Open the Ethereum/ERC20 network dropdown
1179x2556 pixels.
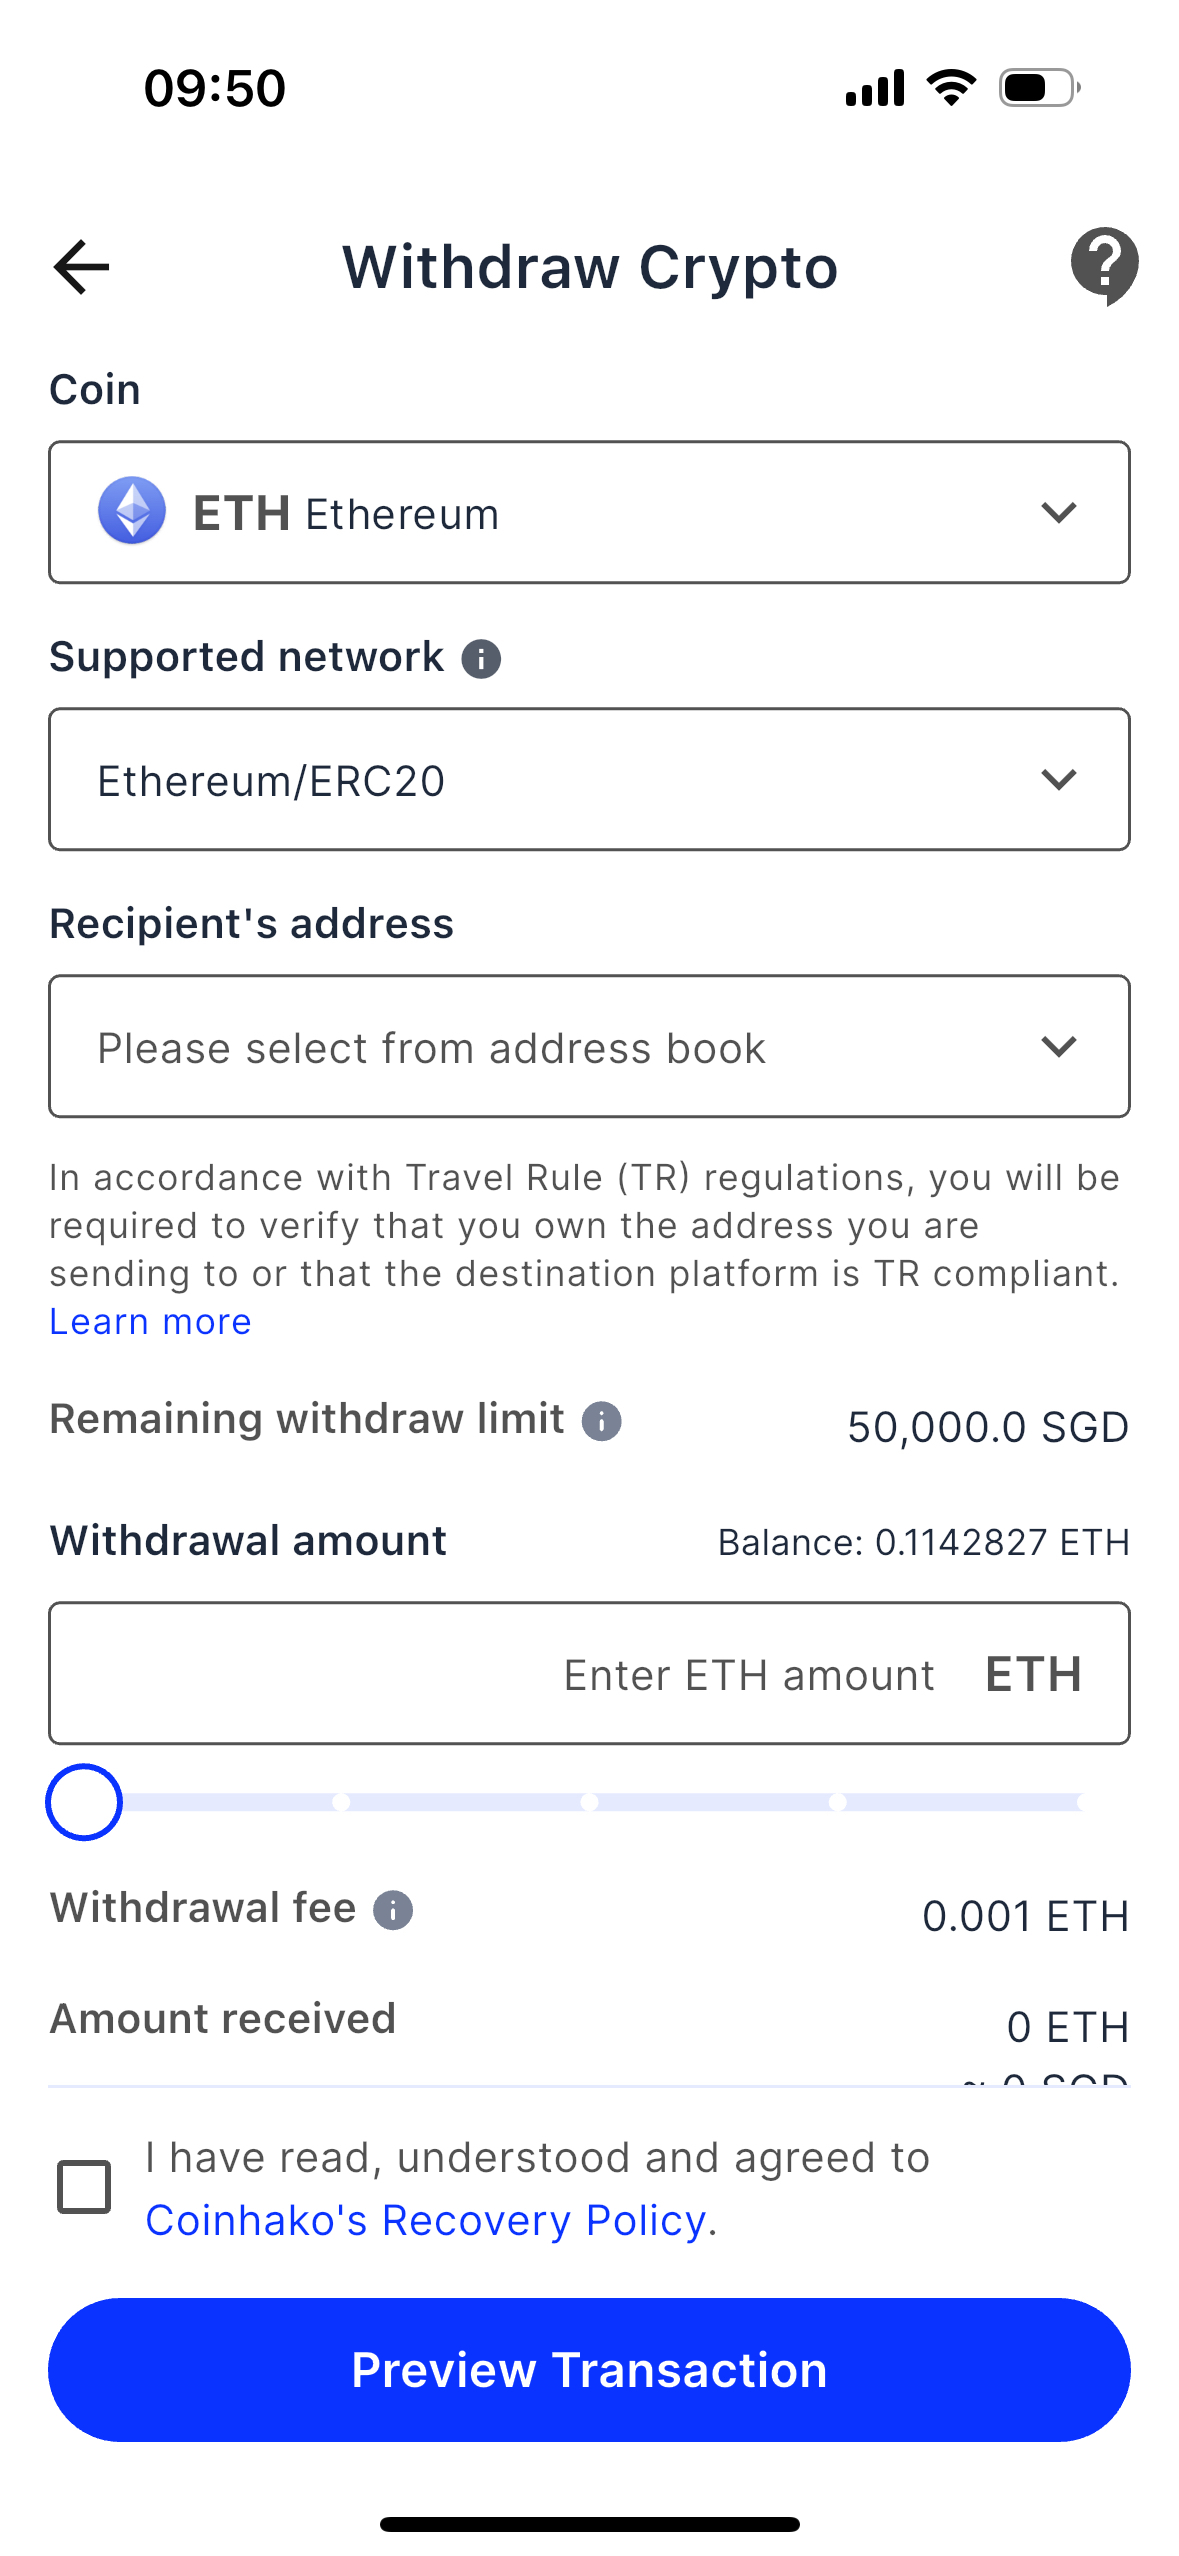[x=589, y=779]
